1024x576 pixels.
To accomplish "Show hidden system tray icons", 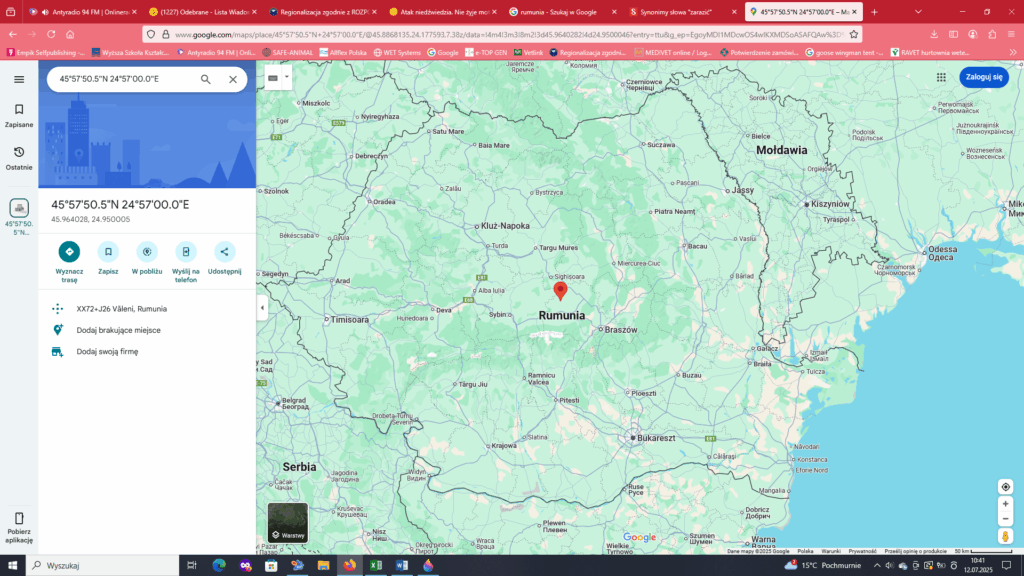I will click(x=877, y=566).
